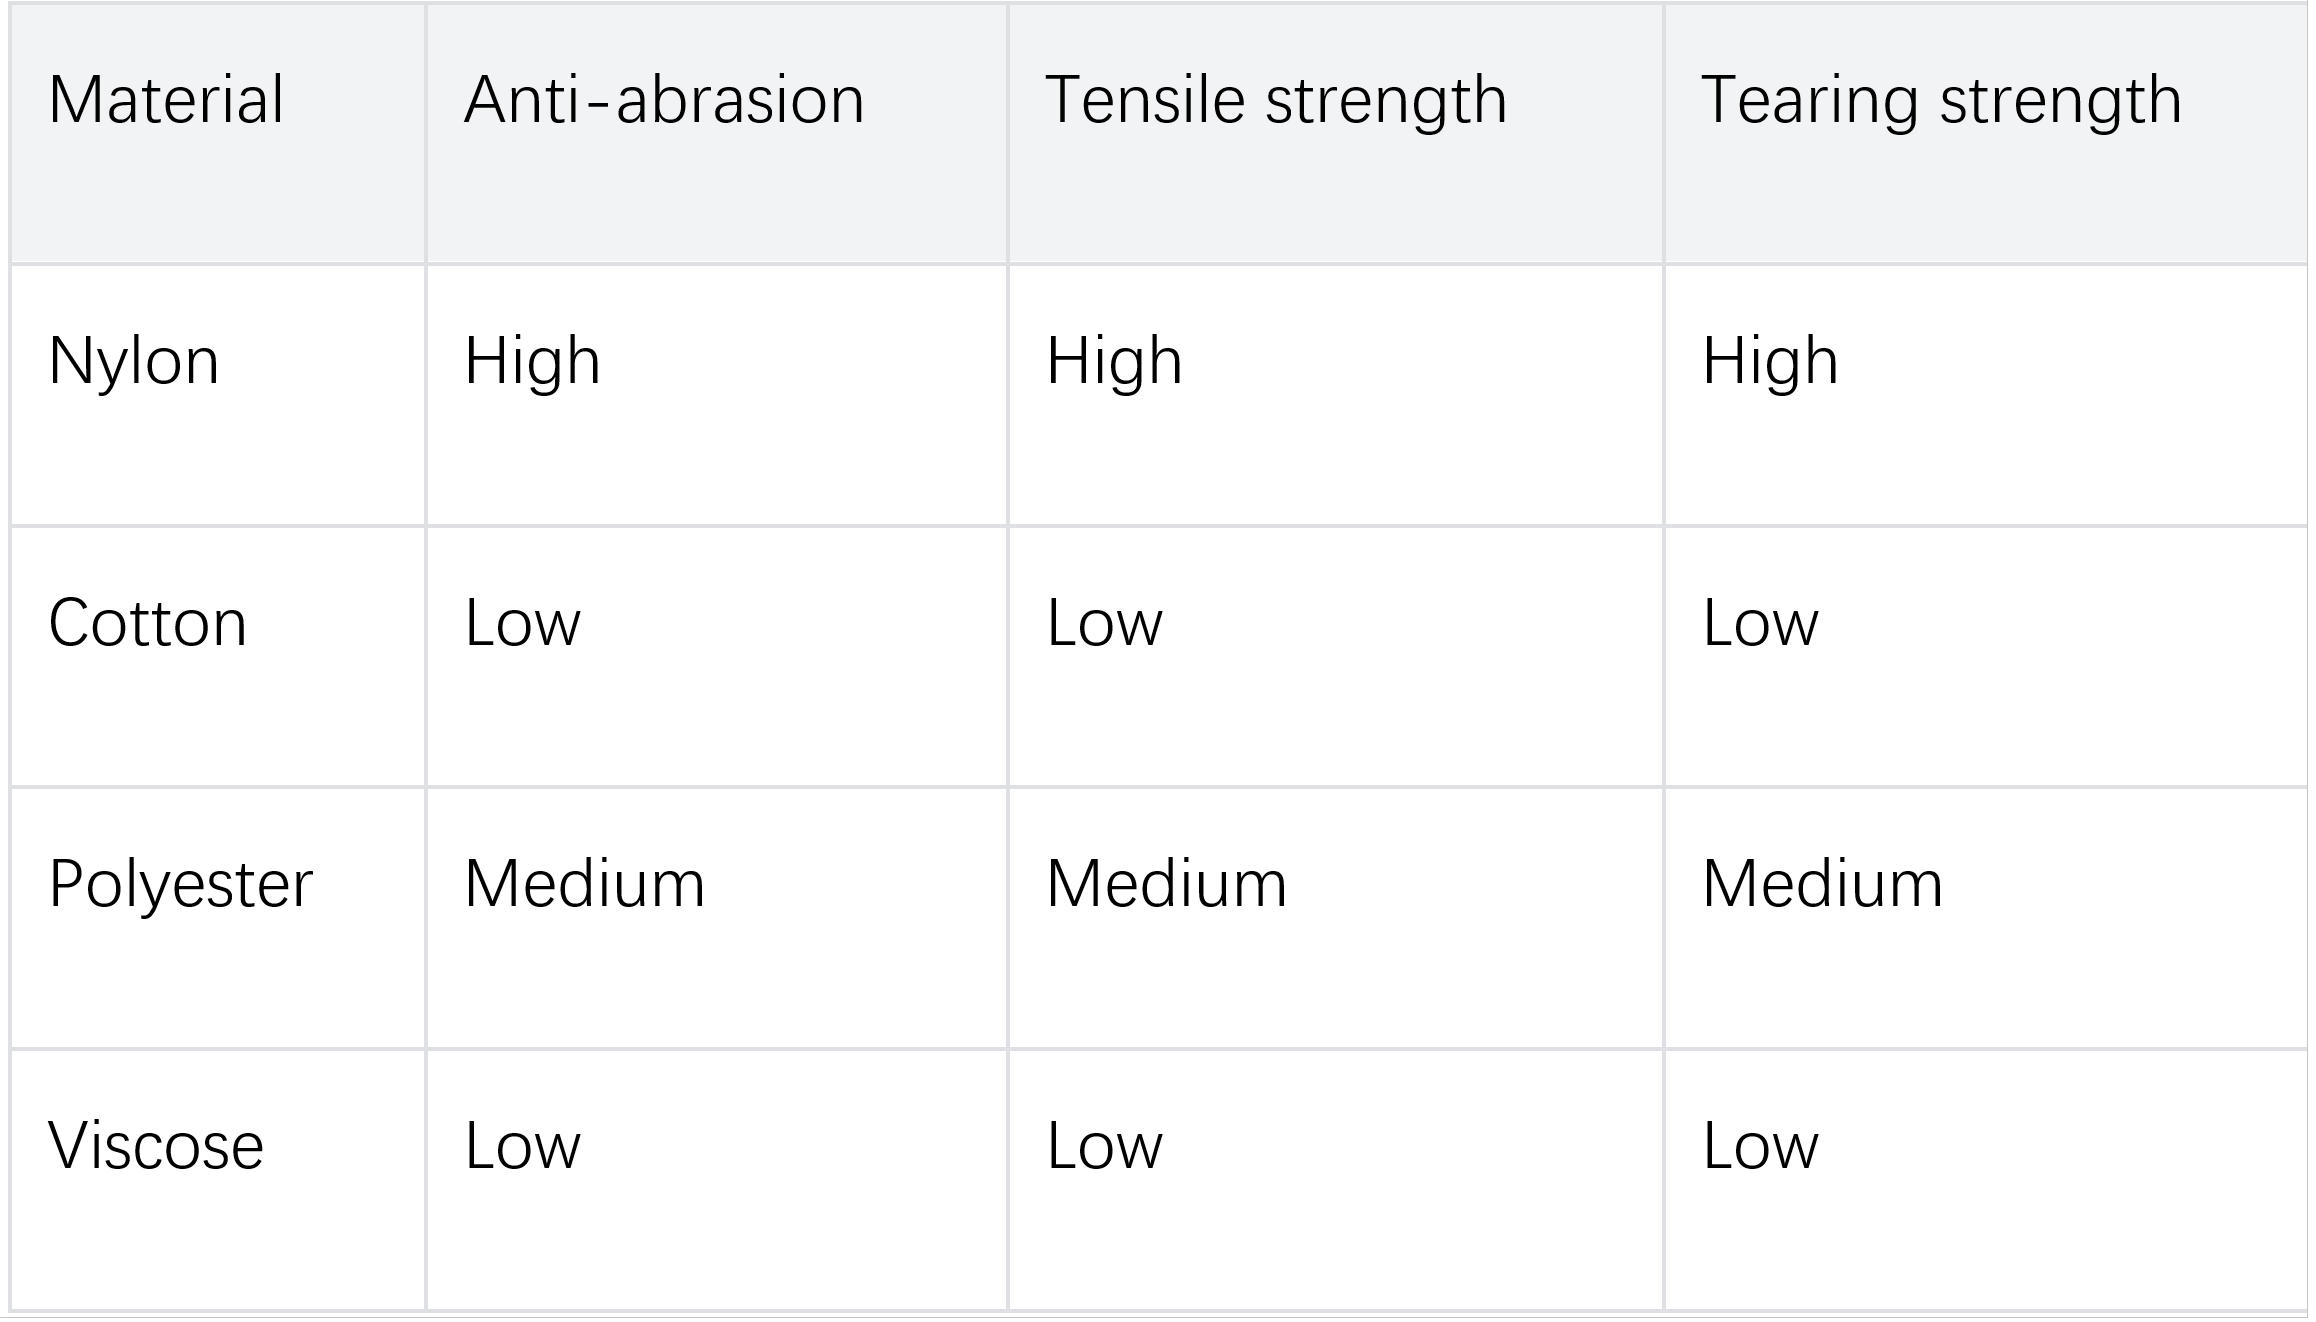Click the Cotton material cell
The width and height of the screenshot is (2316, 1322).
click(148, 623)
